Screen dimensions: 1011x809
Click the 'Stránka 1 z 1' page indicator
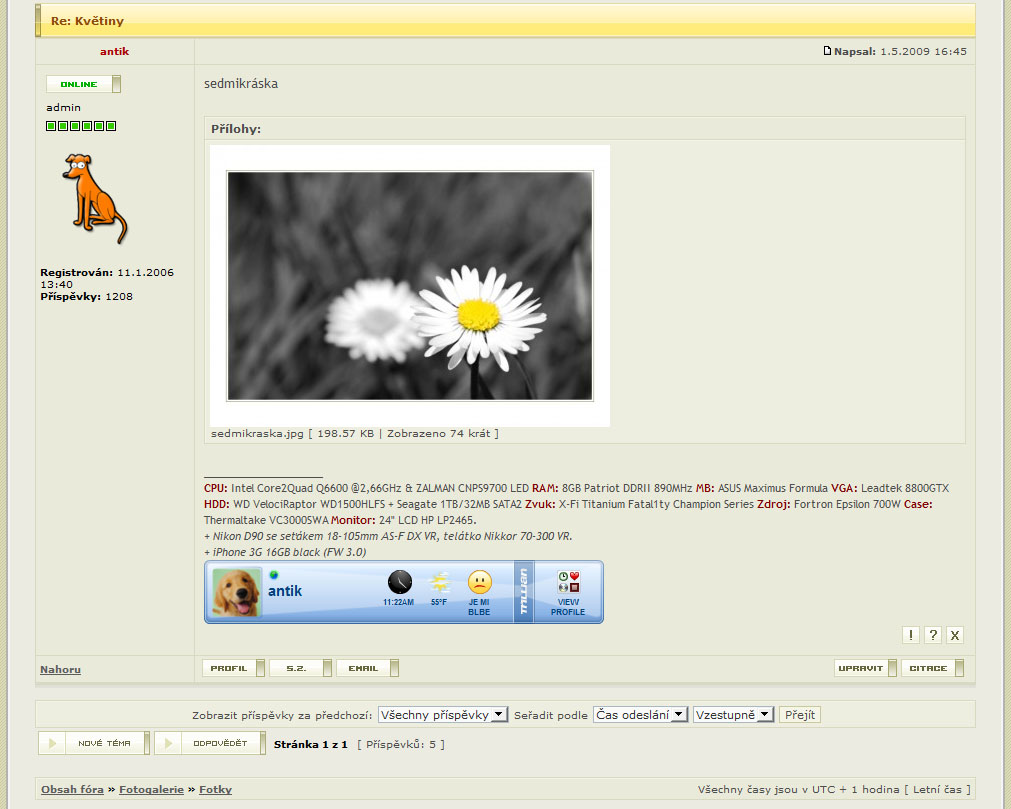click(311, 745)
